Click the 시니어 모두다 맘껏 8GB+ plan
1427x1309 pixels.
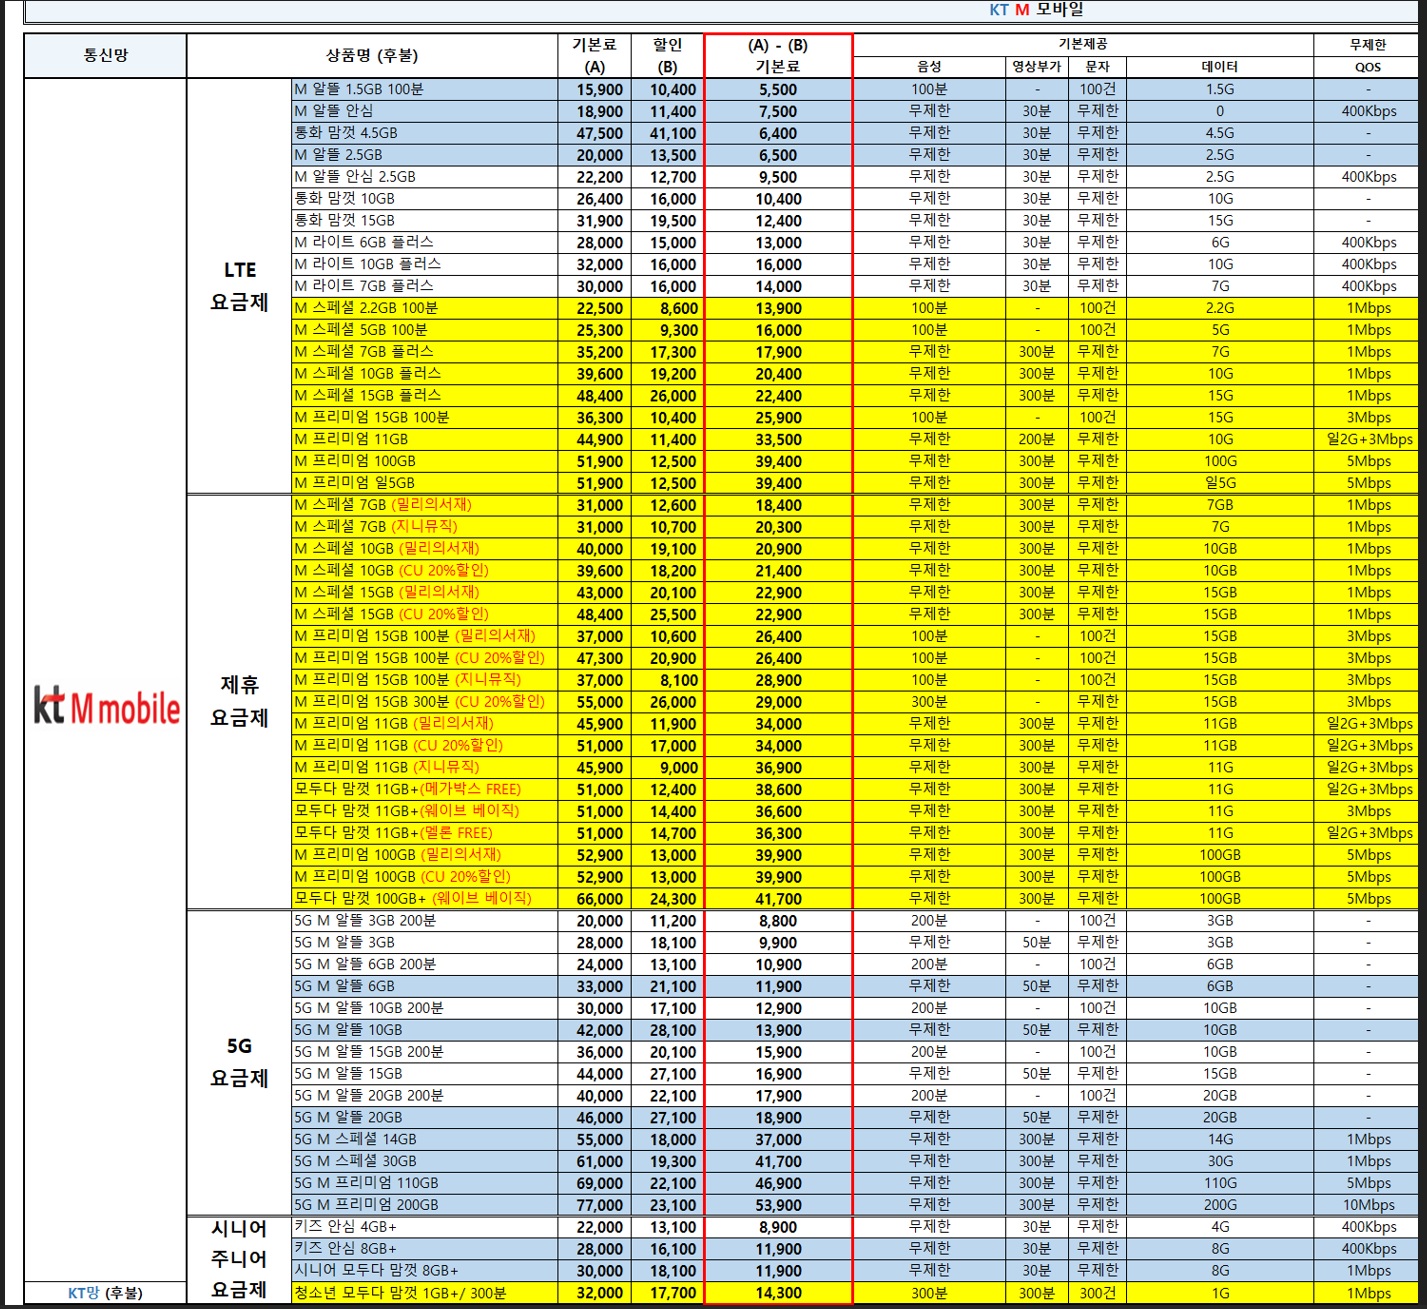(376, 1271)
